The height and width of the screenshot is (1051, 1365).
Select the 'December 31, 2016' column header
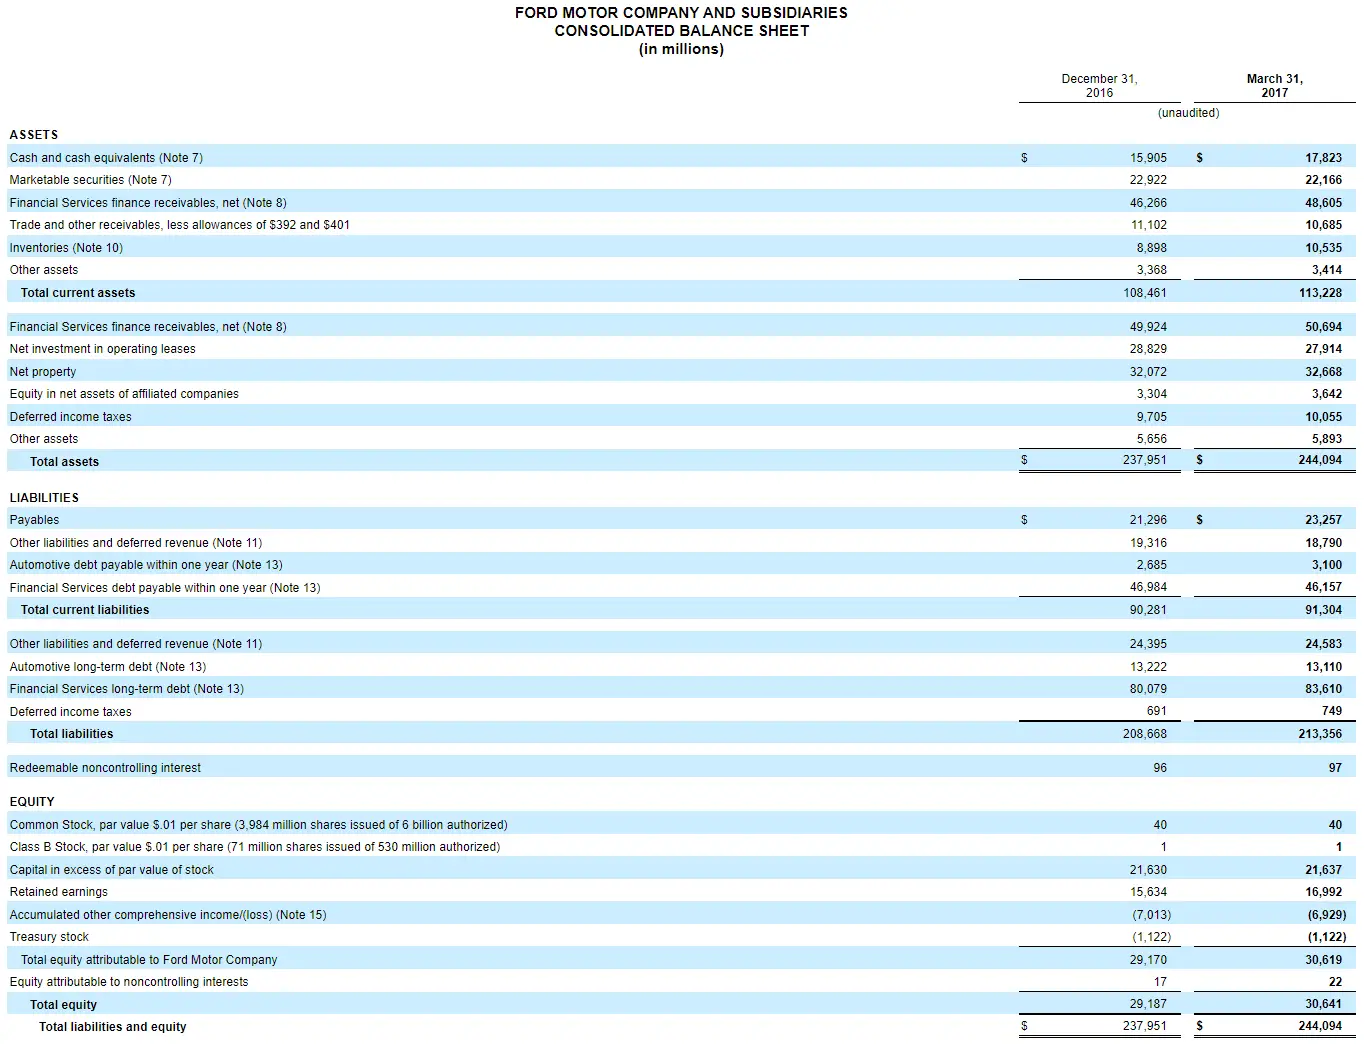1099,86
